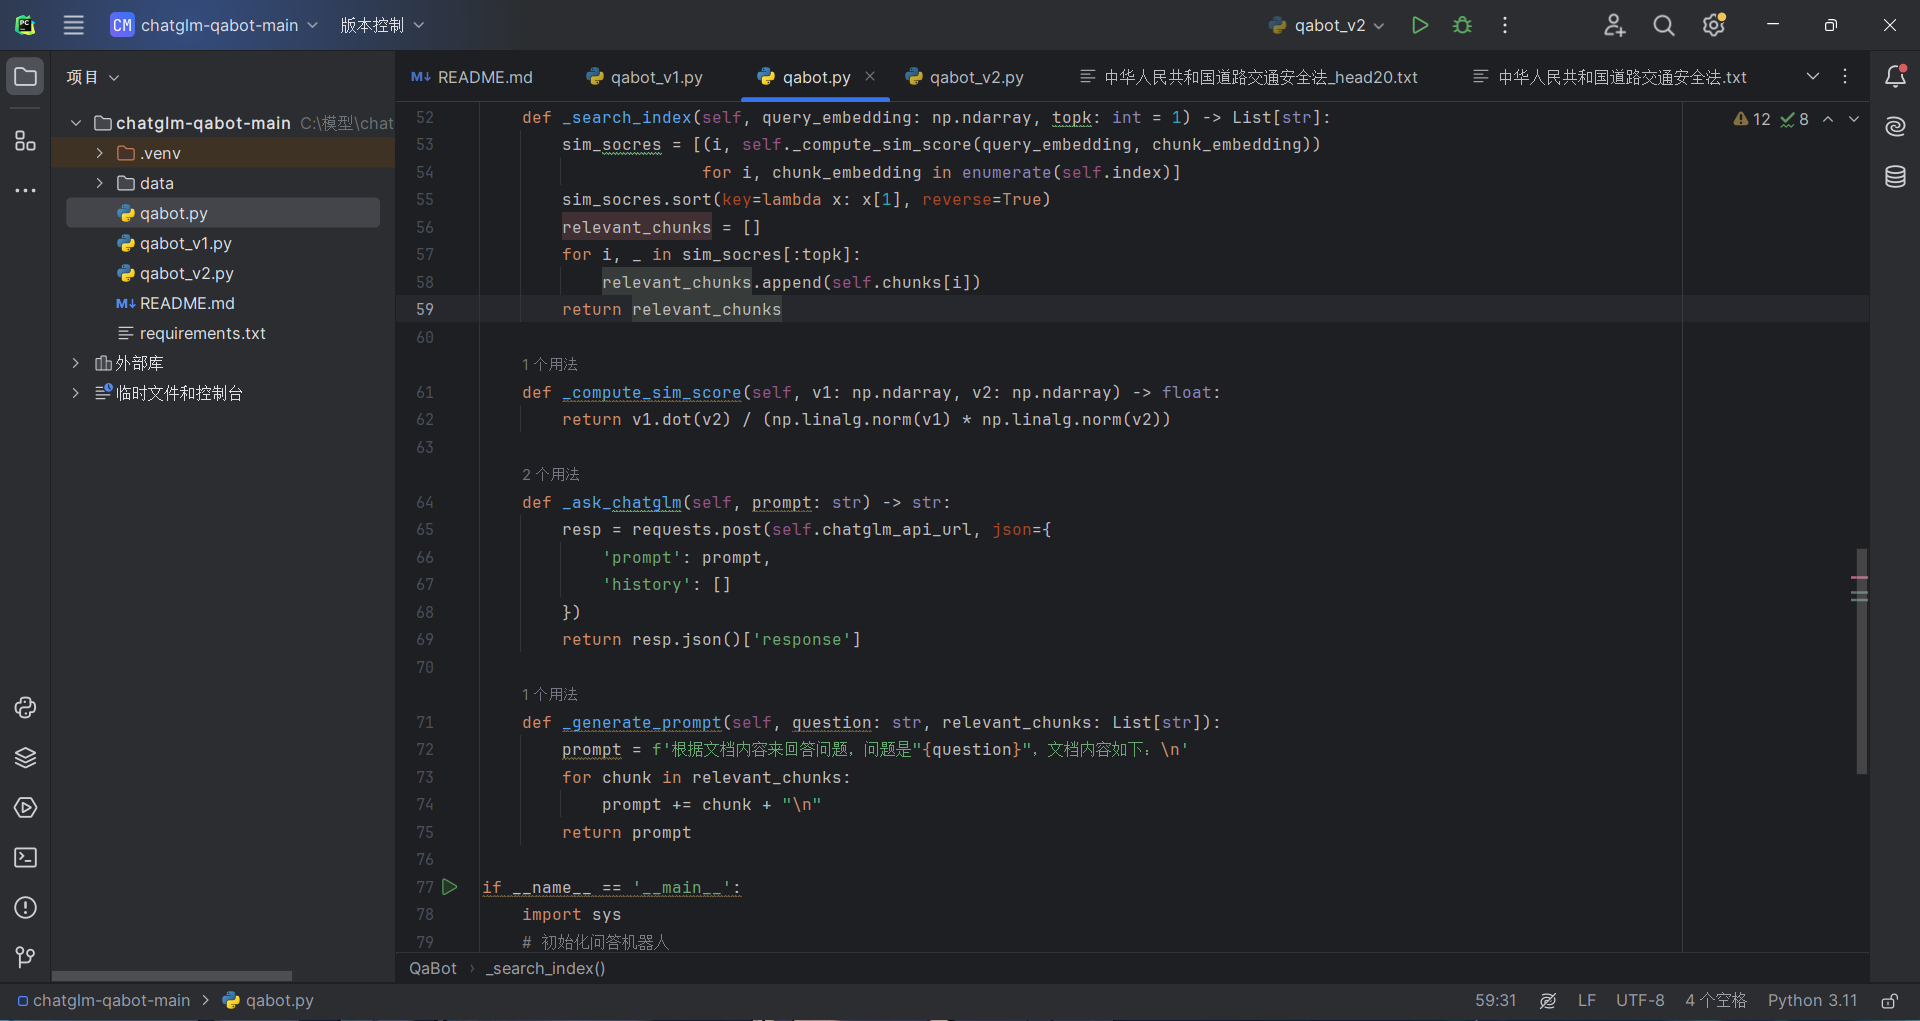Viewport: 1920px width, 1021px height.
Task: Click the Python 3.11 interpreter selector
Action: [1812, 1001]
